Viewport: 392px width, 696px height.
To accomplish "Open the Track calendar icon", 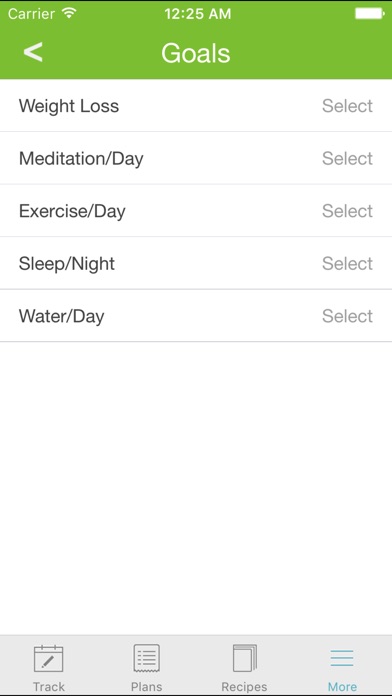I will point(48,659).
